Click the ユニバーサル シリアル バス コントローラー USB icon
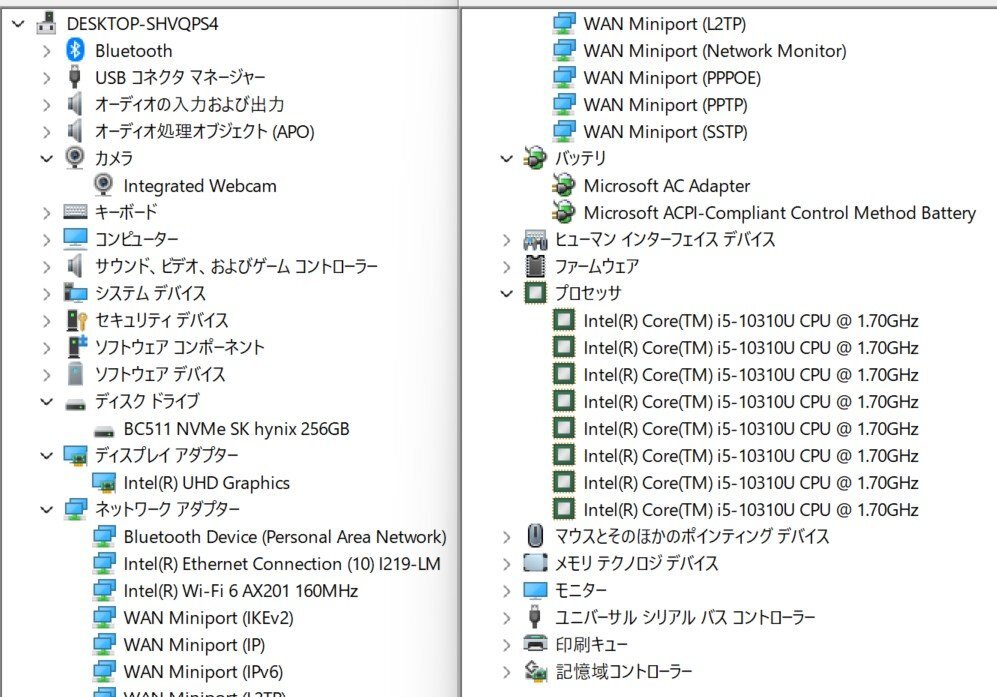Viewport: 997px width, 697px height. pyautogui.click(x=535, y=617)
